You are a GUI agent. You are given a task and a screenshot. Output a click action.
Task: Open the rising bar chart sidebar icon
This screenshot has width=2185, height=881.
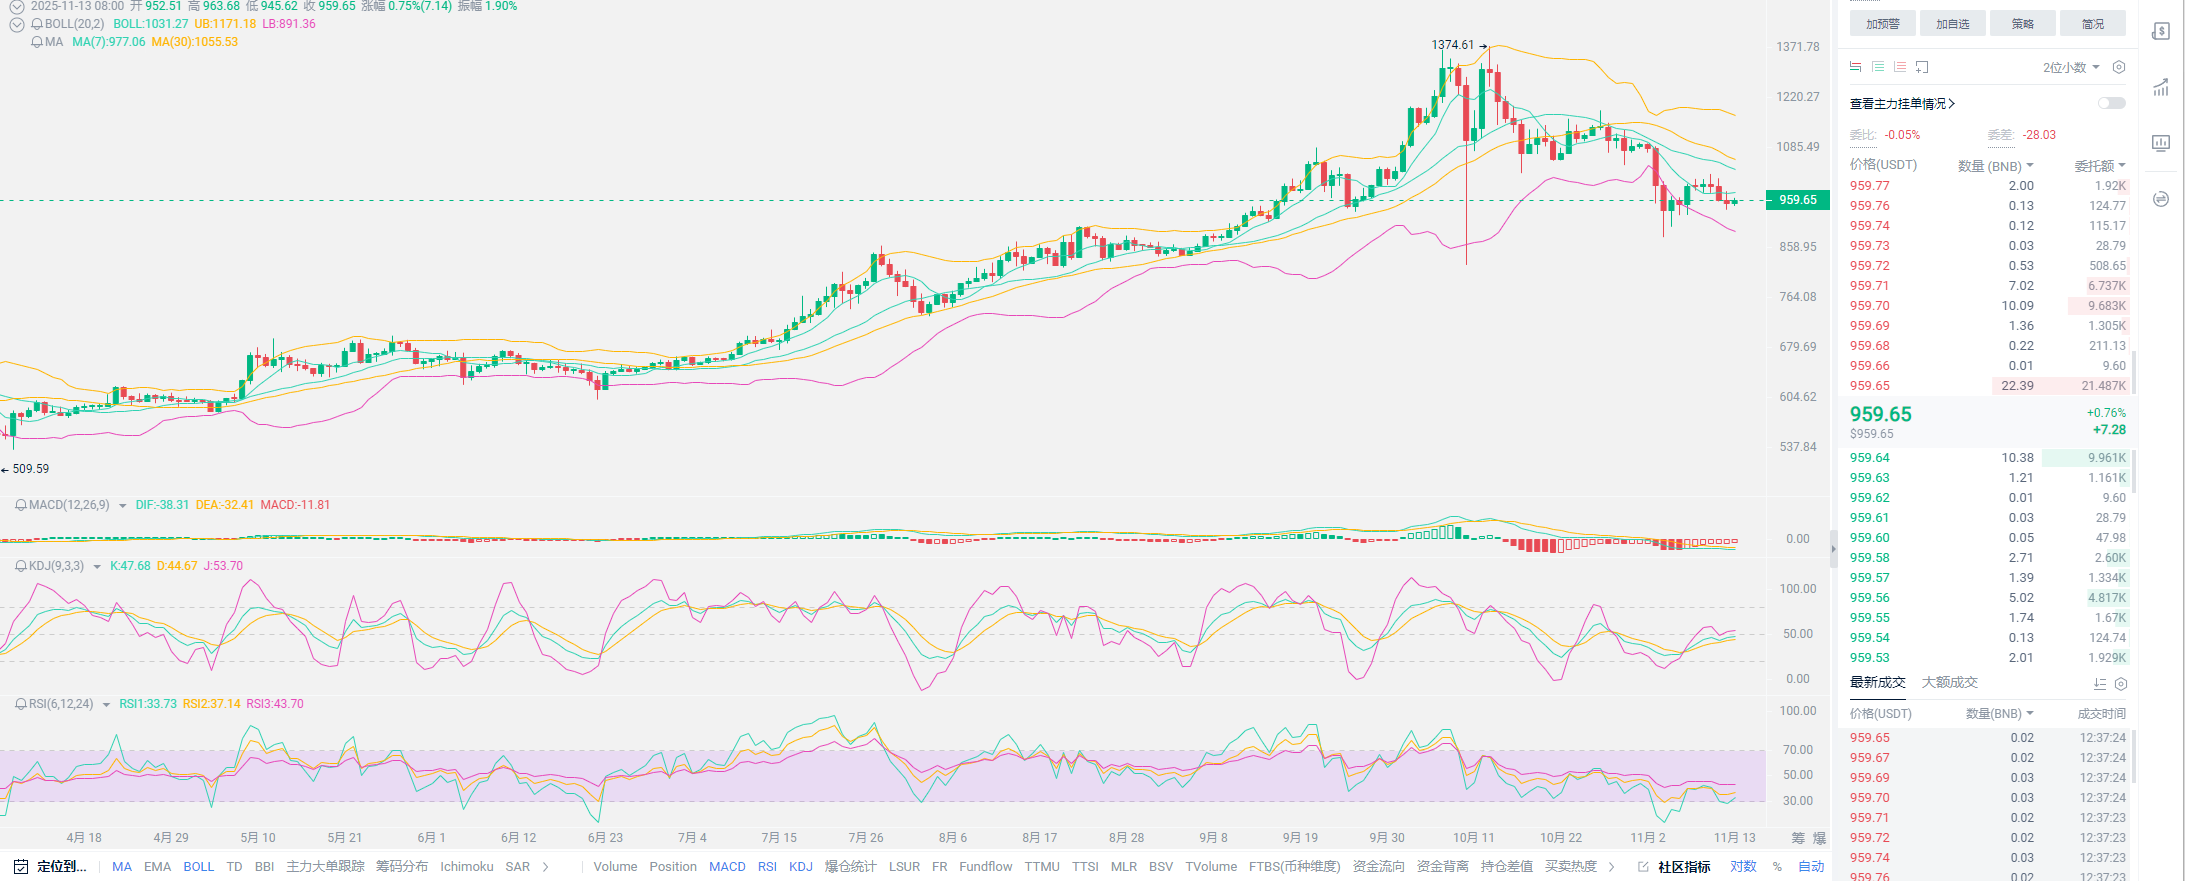point(2161,87)
